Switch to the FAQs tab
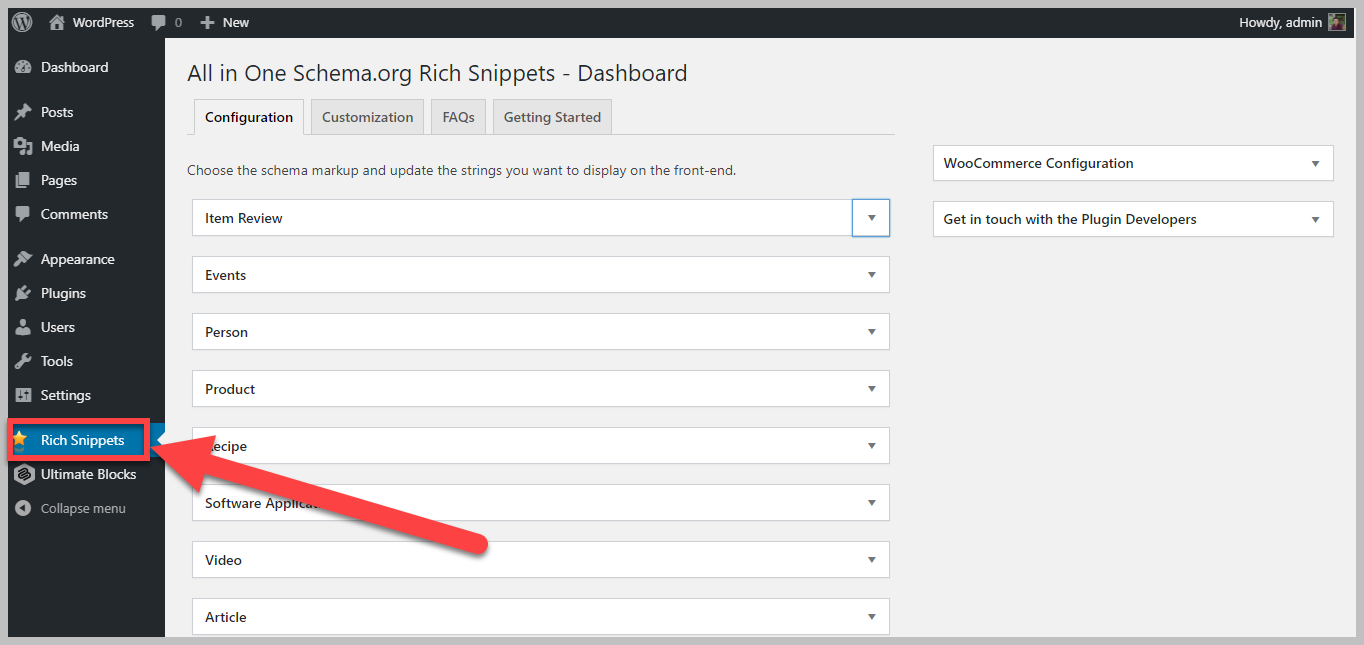The width and height of the screenshot is (1364, 645). (x=458, y=117)
